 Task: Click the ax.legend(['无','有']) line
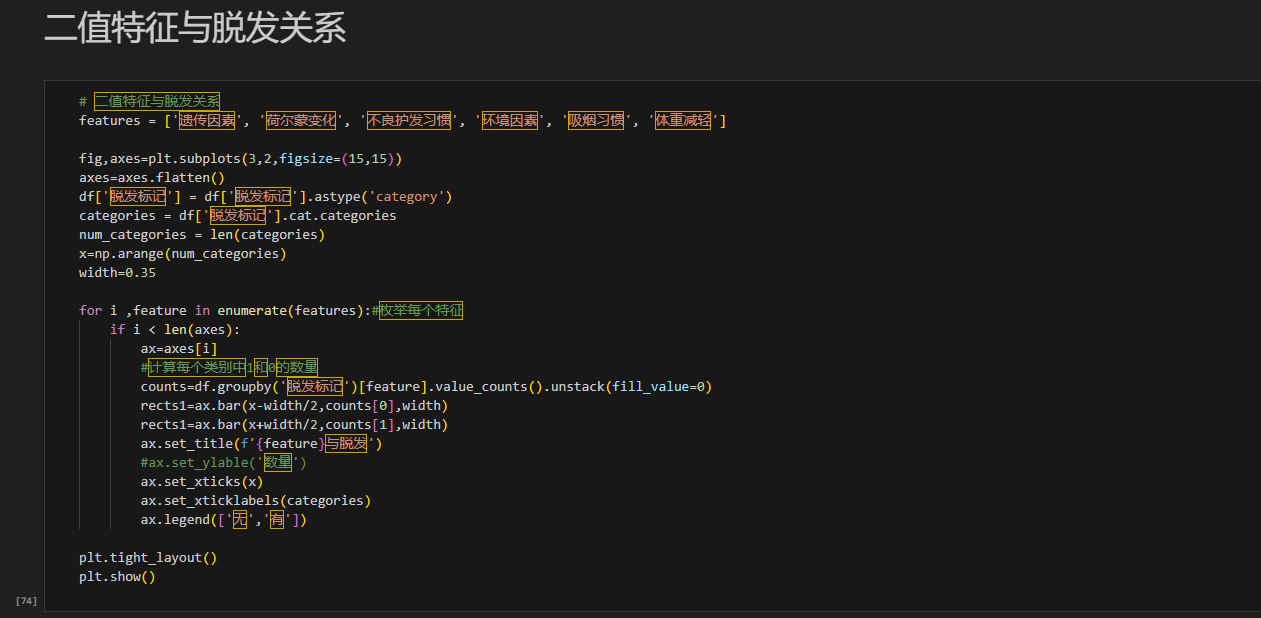(224, 520)
